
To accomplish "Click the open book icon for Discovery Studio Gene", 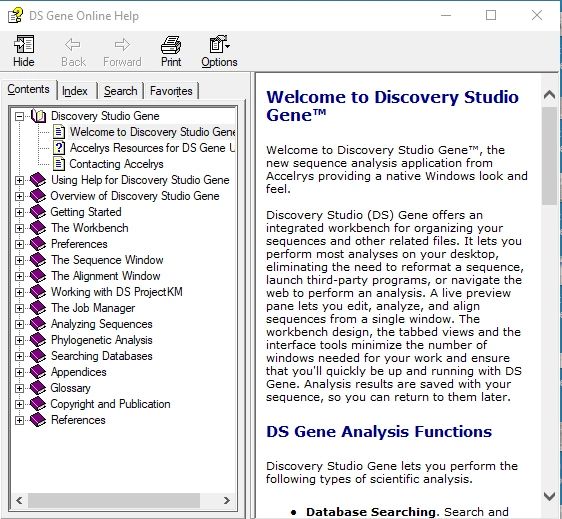I will pos(38,116).
